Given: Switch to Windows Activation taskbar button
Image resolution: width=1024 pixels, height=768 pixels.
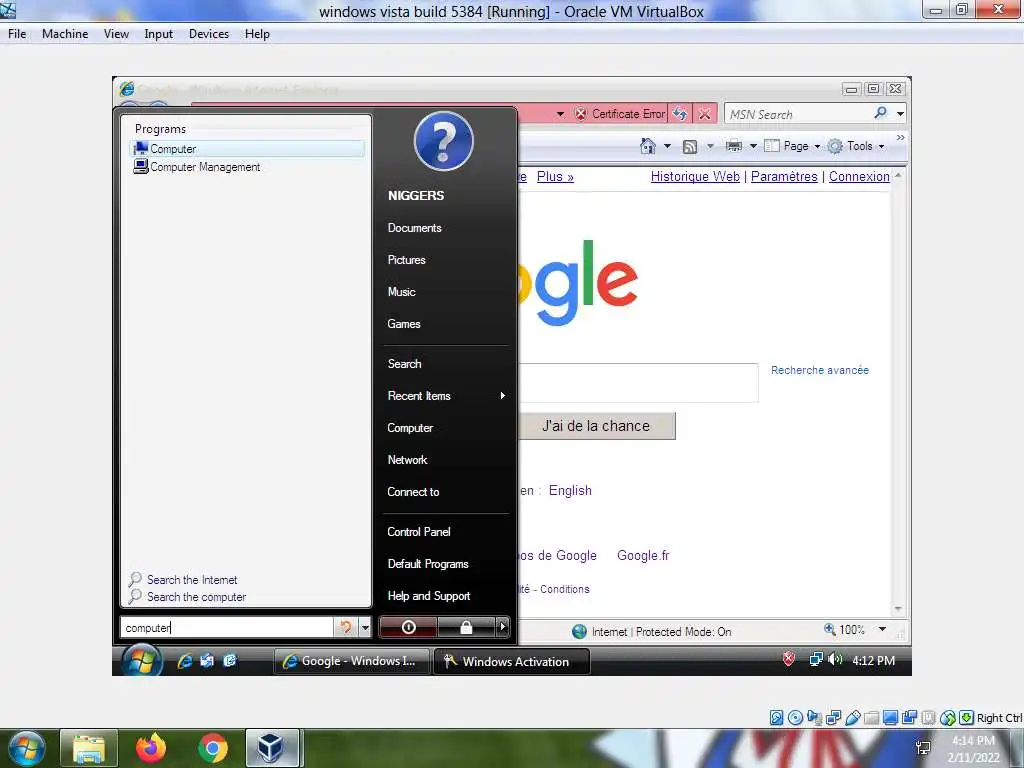Looking at the screenshot, I should pyautogui.click(x=512, y=661).
